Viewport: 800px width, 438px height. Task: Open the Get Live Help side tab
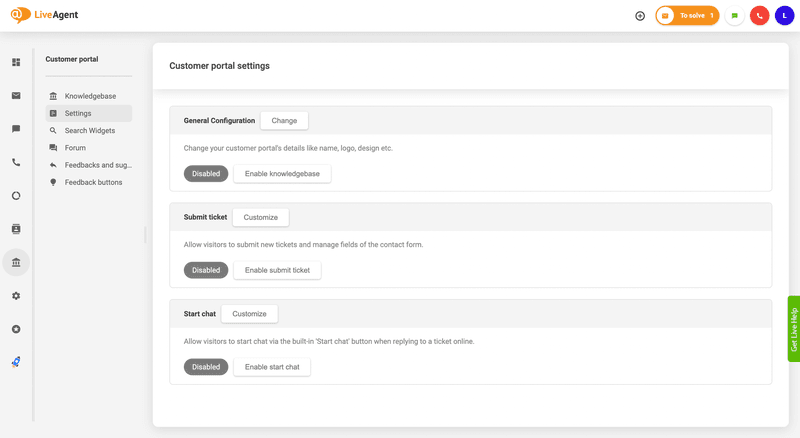coord(794,329)
